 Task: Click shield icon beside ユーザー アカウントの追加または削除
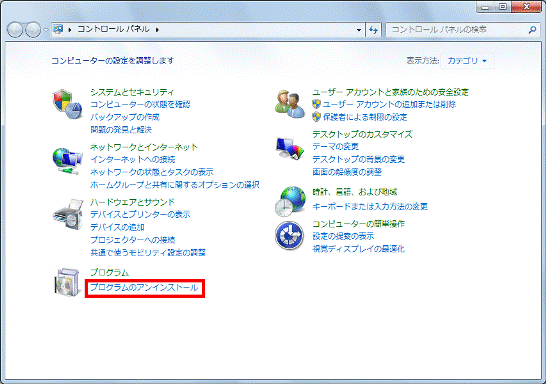click(x=316, y=104)
